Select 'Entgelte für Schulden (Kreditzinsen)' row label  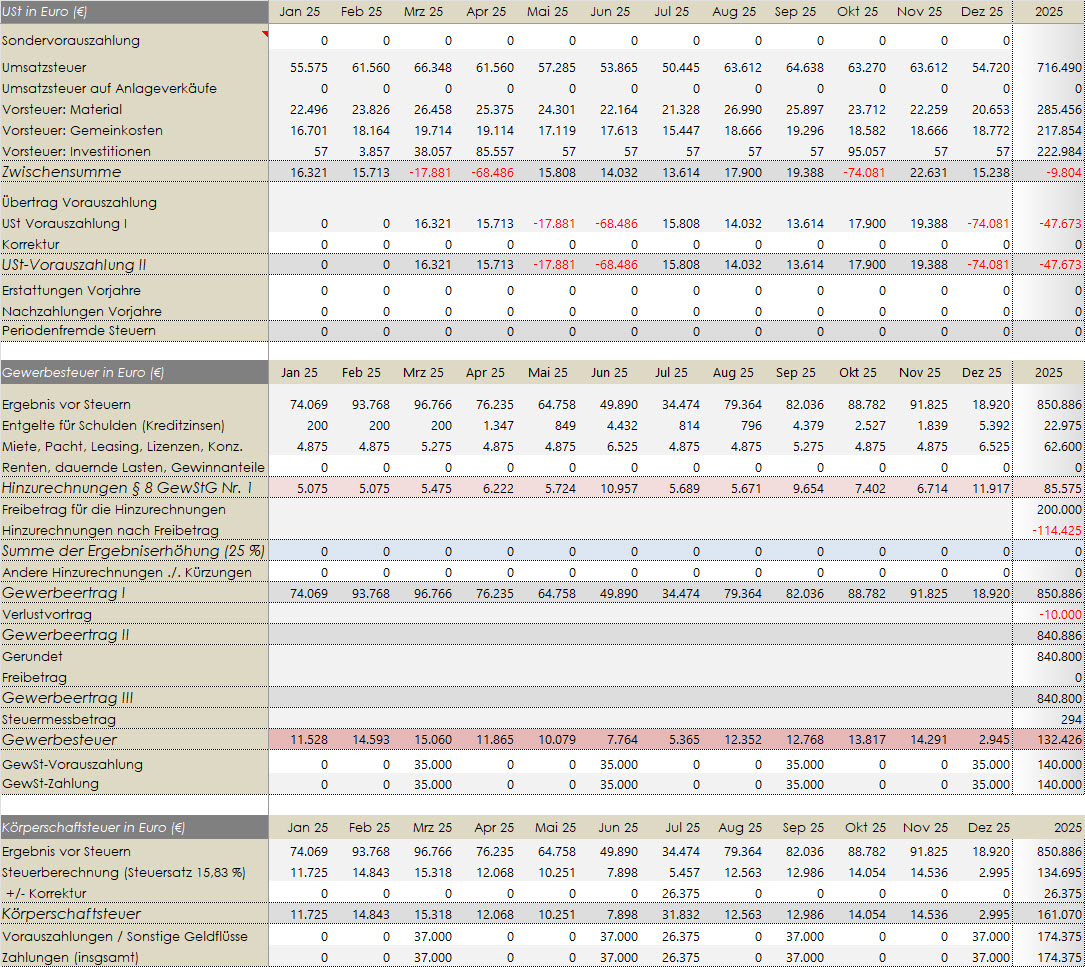[113, 426]
